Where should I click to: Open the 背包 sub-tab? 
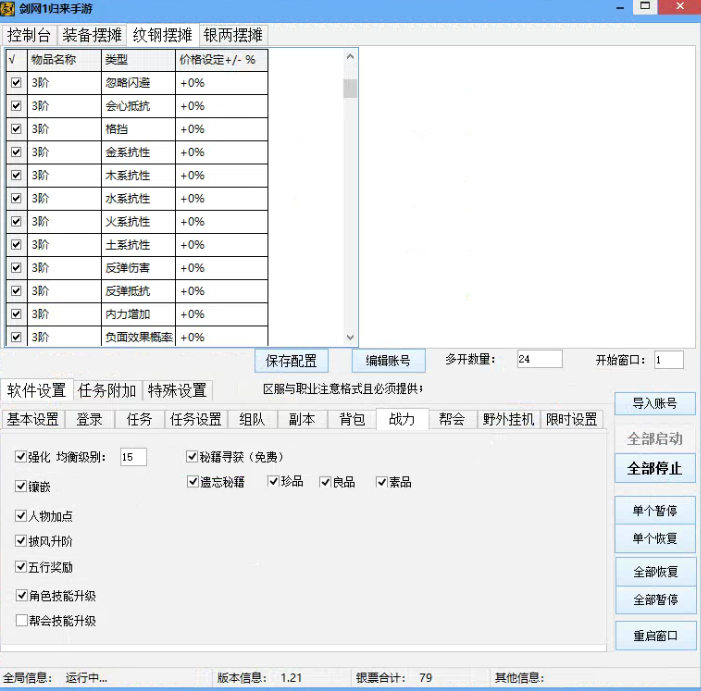click(352, 420)
